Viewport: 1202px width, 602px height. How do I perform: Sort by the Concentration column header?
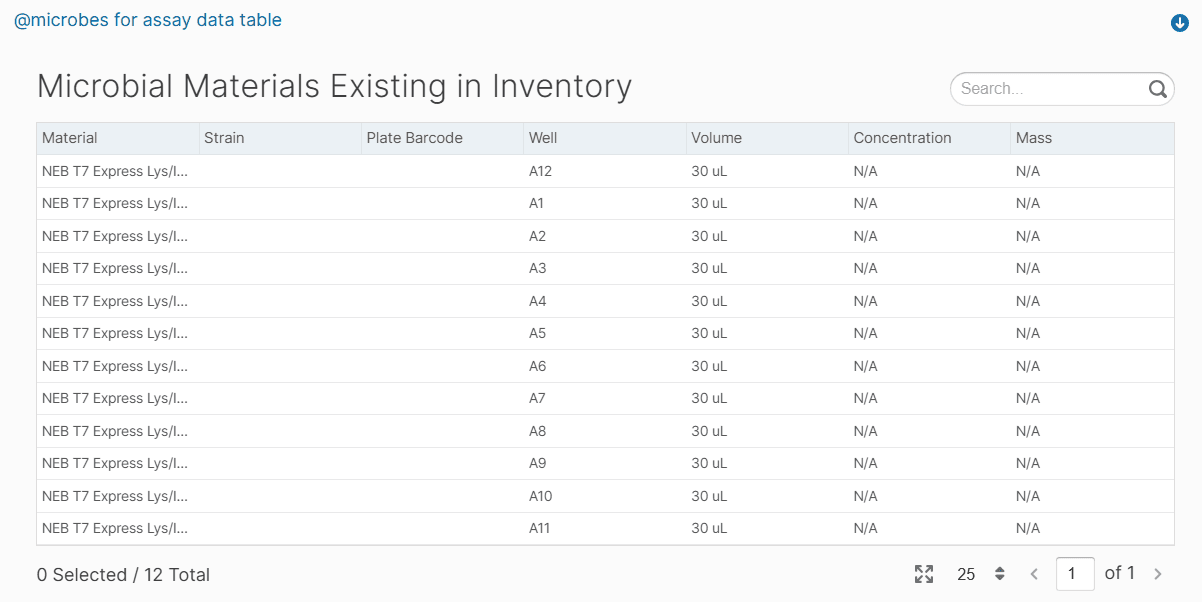pos(902,138)
